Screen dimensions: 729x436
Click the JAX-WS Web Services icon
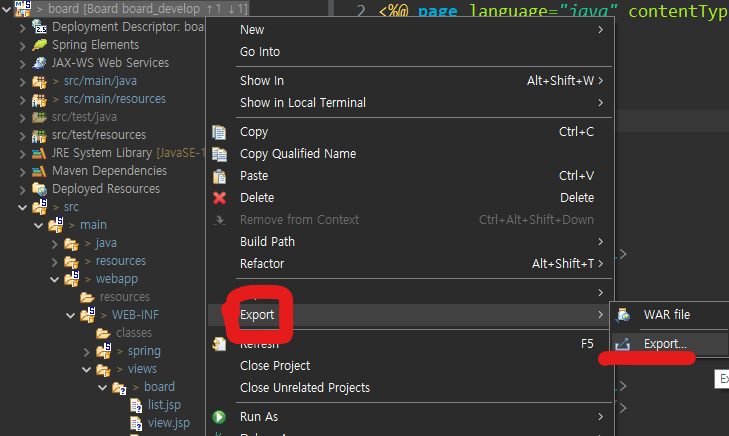(39, 63)
